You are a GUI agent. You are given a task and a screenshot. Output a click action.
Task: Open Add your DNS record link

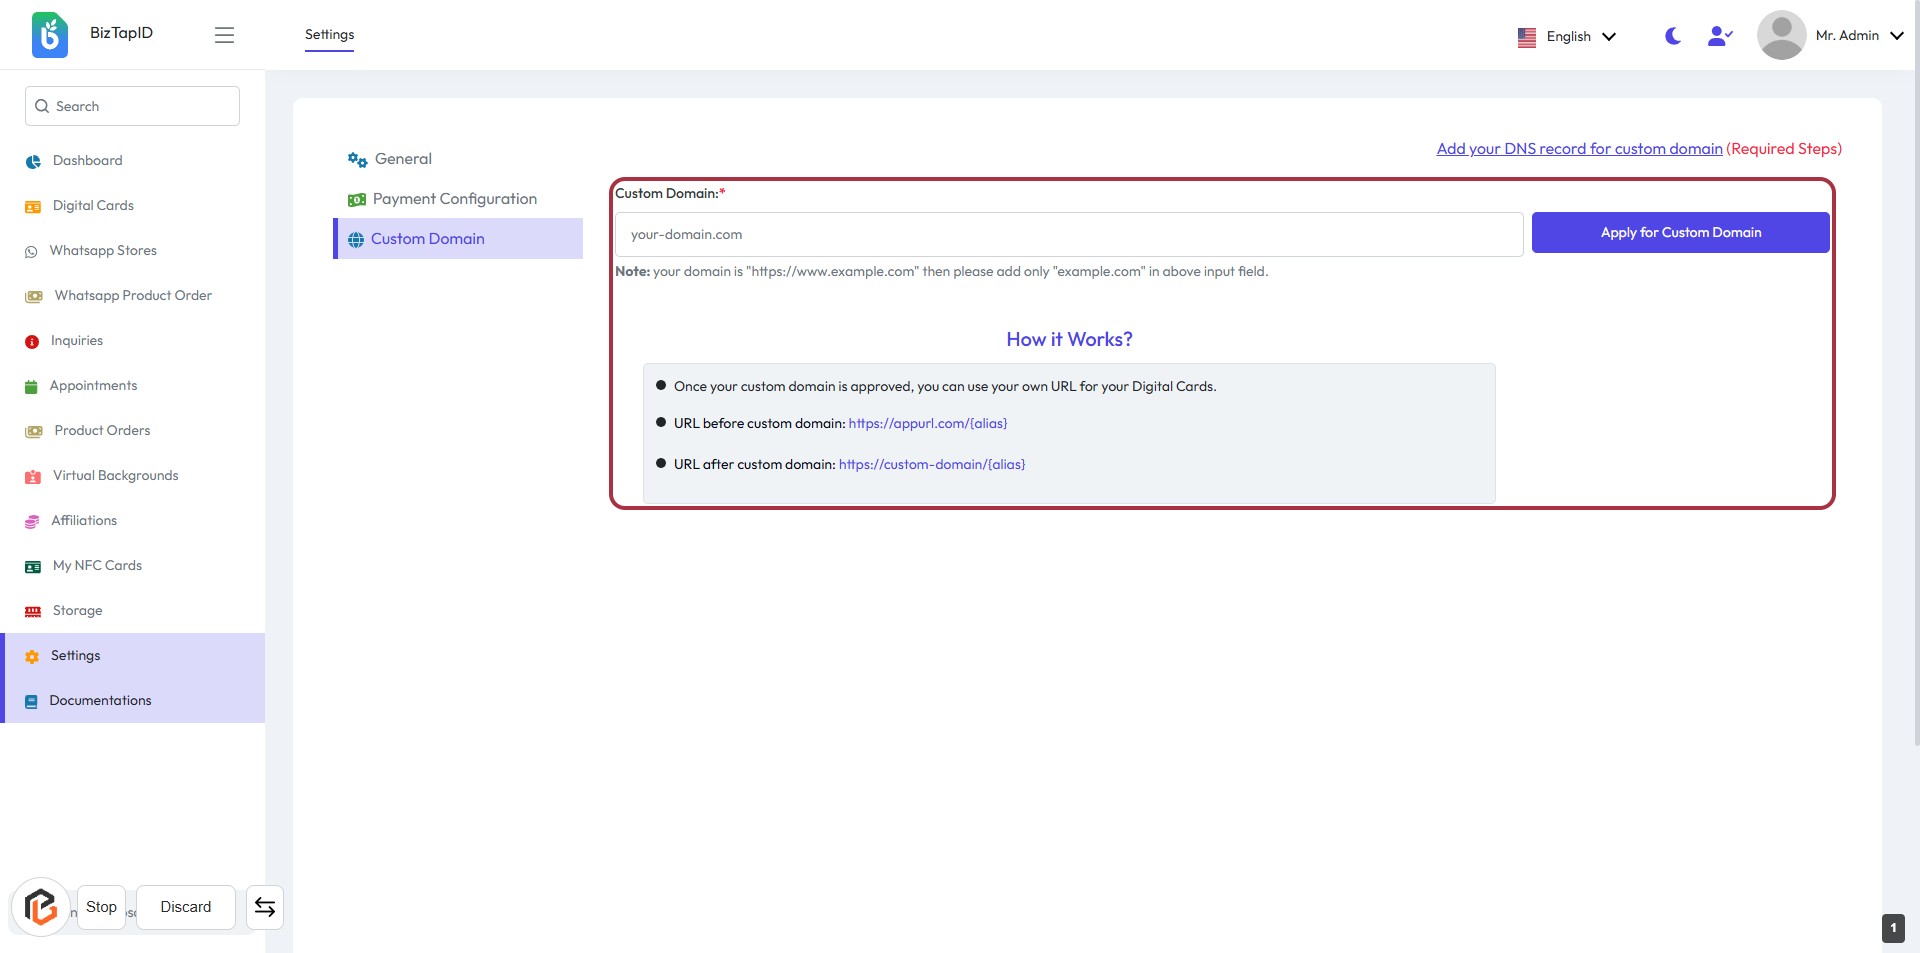point(1579,149)
